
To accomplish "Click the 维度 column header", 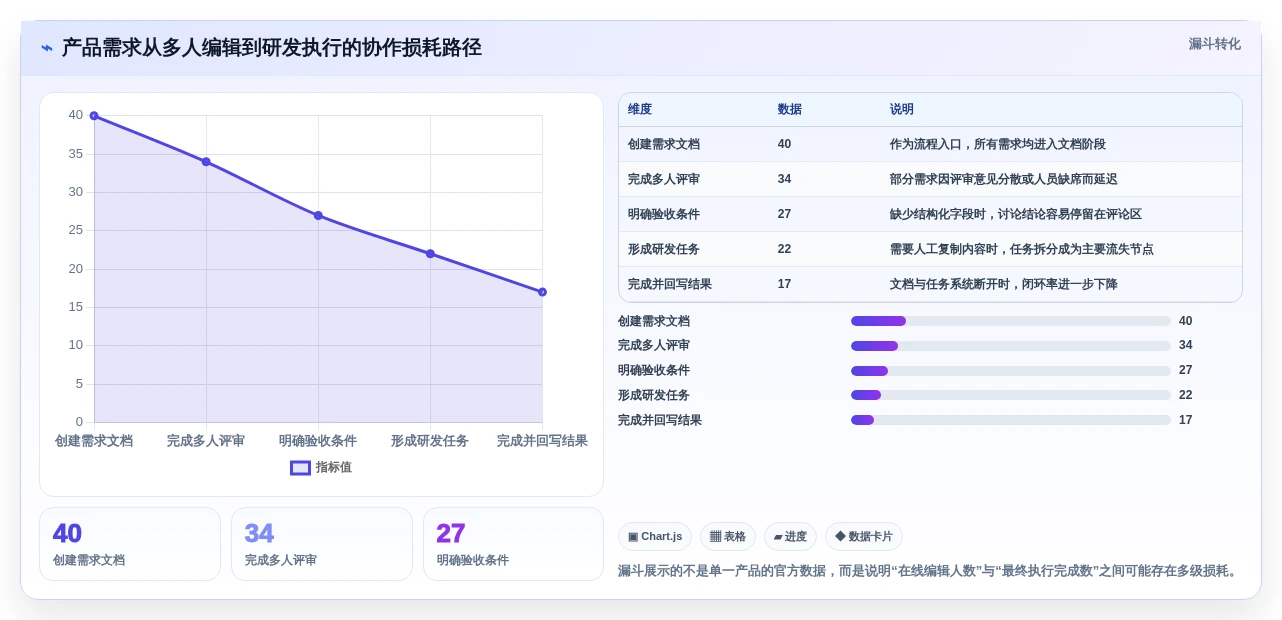I will tap(640, 109).
